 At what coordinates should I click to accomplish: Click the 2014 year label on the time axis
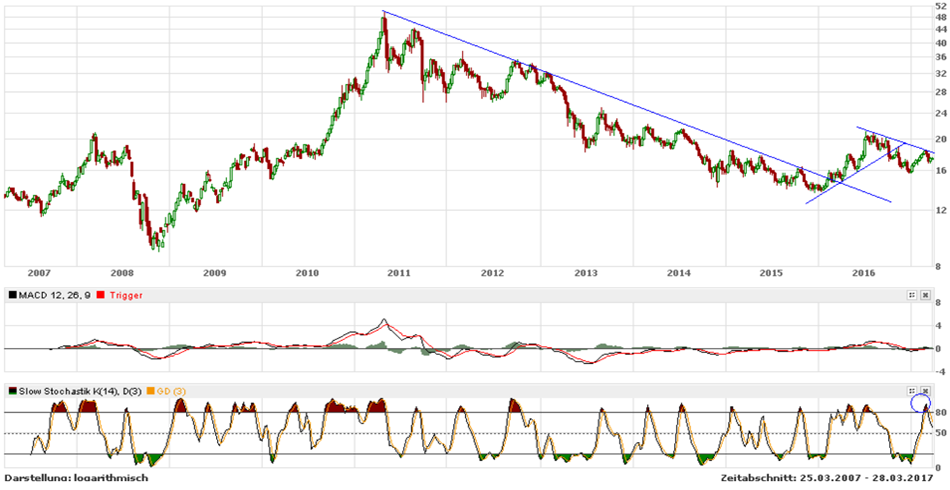pos(678,271)
